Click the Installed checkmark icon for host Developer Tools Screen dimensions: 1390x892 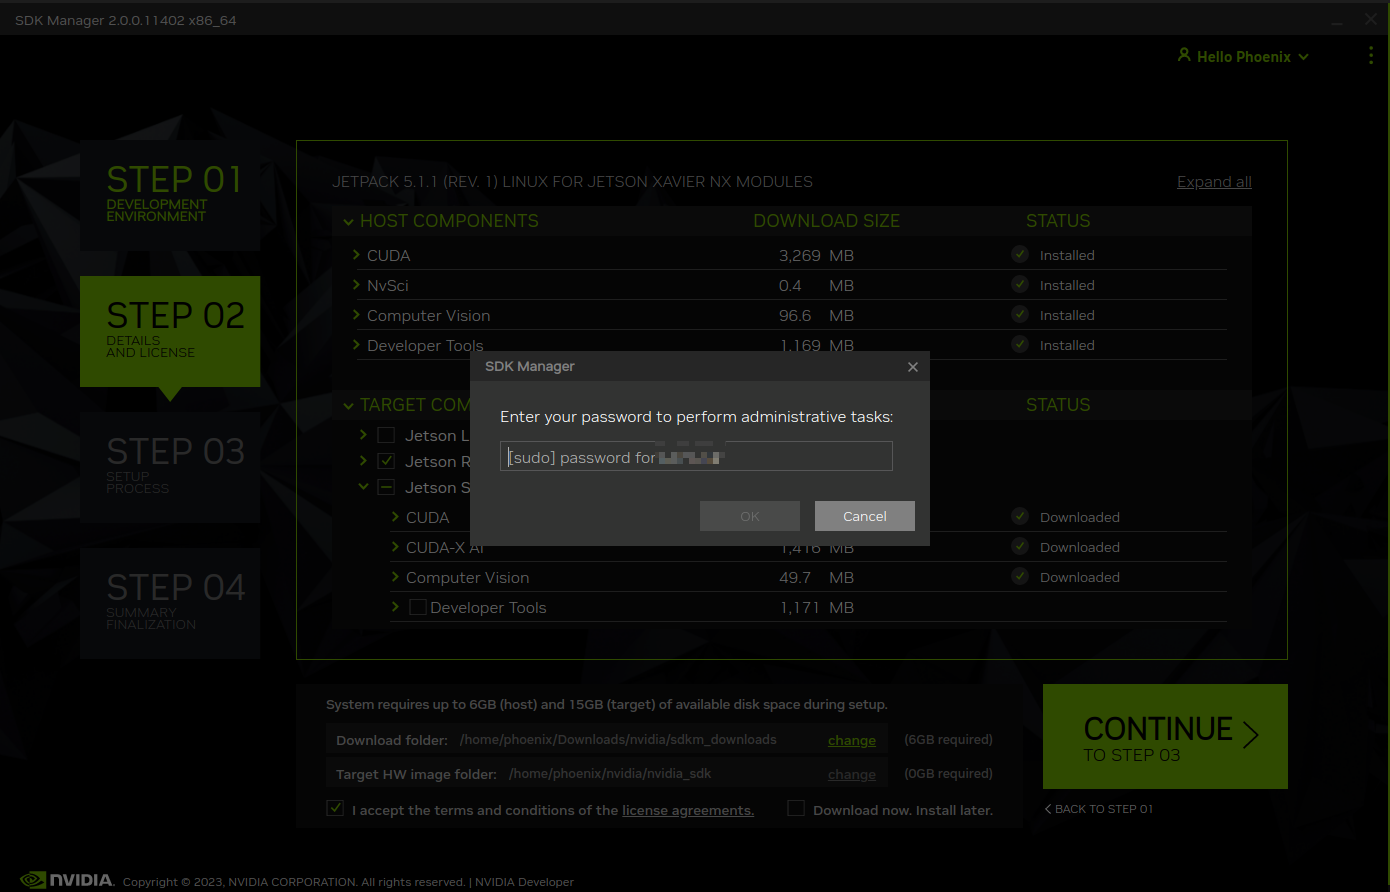[1020, 345]
